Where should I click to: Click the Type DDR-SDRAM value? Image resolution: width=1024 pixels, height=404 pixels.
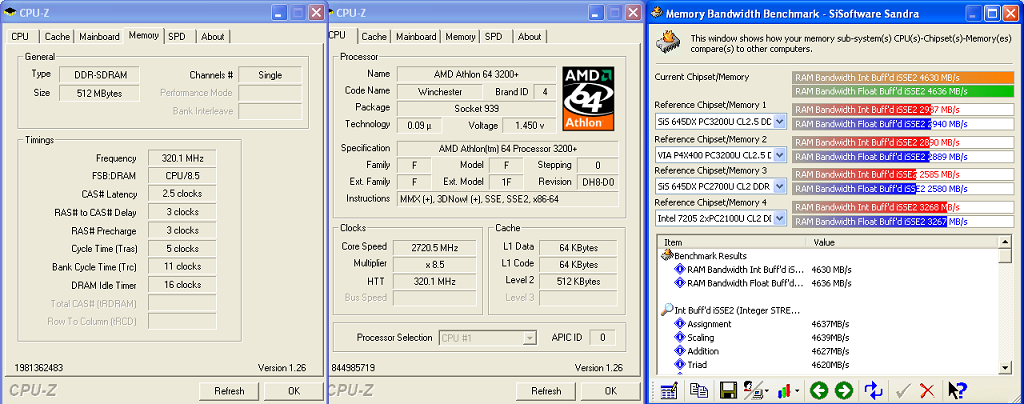pos(99,75)
